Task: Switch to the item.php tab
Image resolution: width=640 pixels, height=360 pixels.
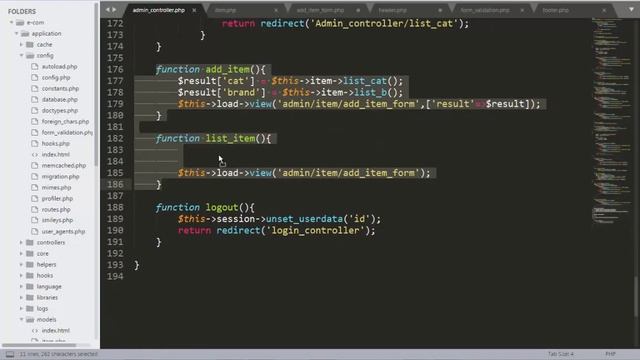Action: pyautogui.click(x=225, y=10)
